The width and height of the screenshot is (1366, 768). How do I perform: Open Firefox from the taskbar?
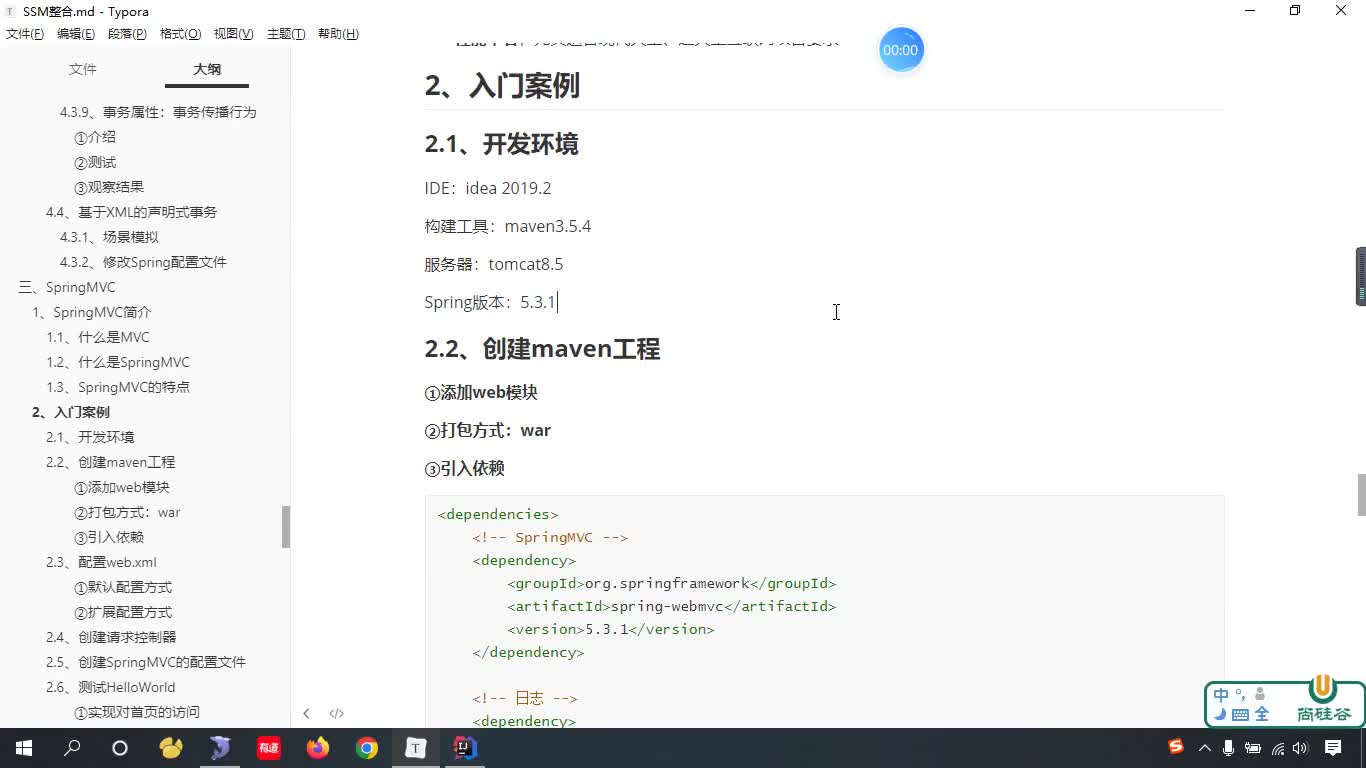click(318, 748)
